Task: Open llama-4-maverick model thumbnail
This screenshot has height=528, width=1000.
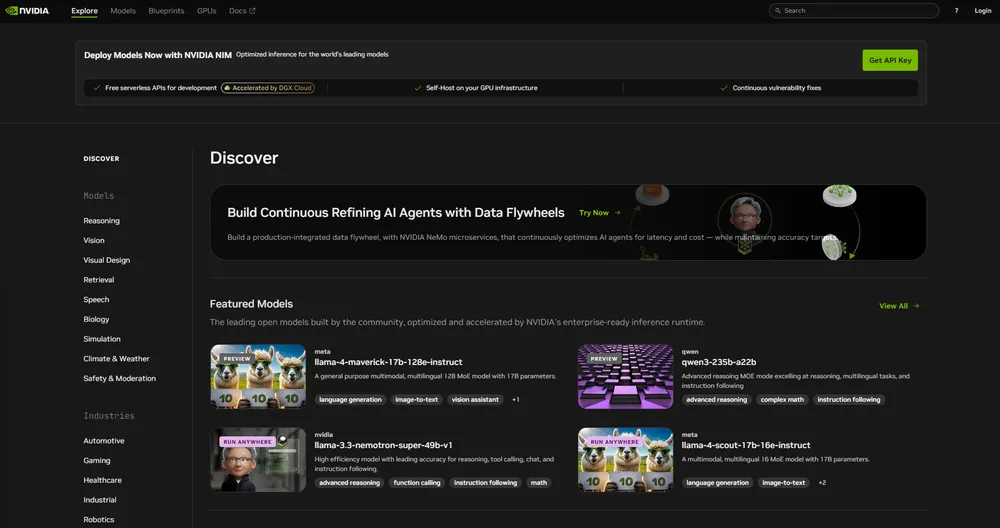Action: (258, 377)
